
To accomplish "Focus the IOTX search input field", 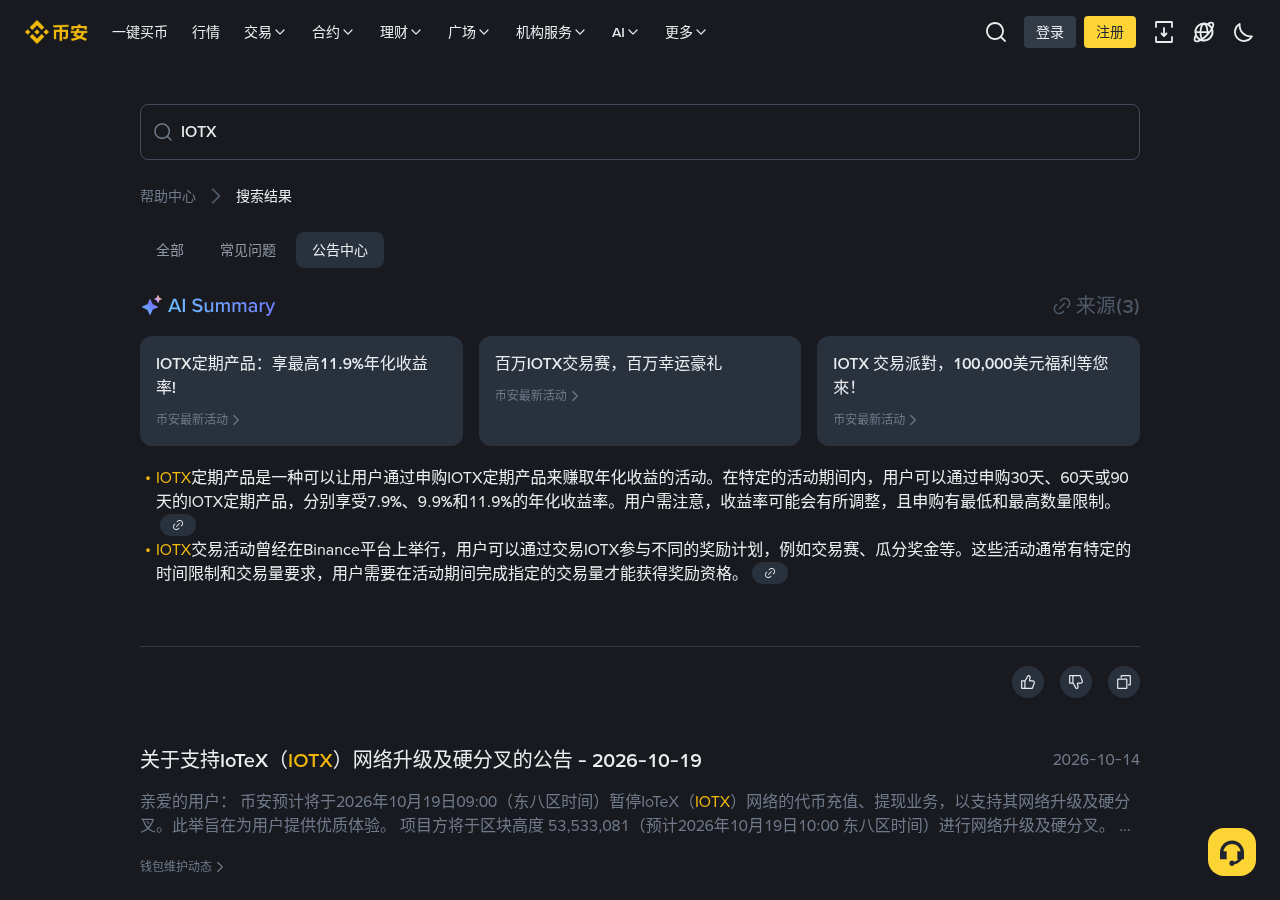I will tap(640, 132).
